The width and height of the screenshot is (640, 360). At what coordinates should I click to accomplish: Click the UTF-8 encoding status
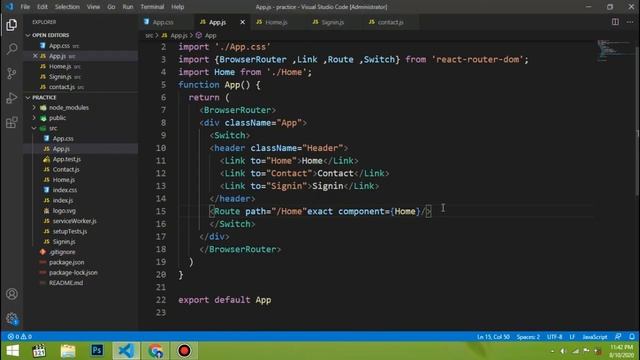coord(554,337)
